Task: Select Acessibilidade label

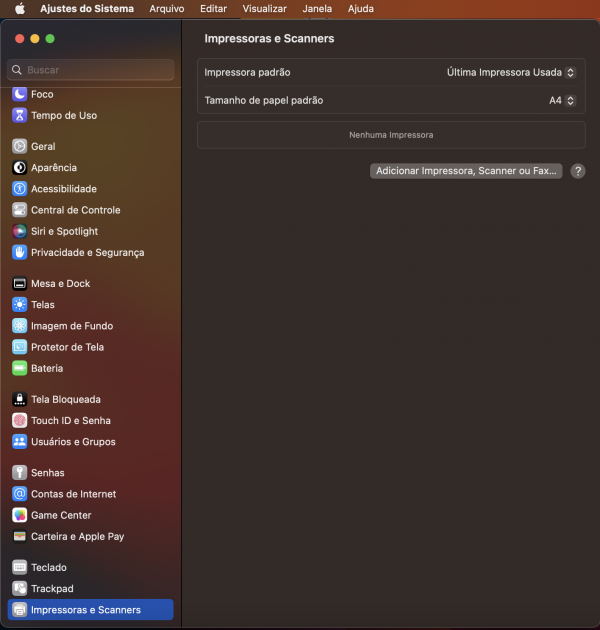Action: (64, 189)
